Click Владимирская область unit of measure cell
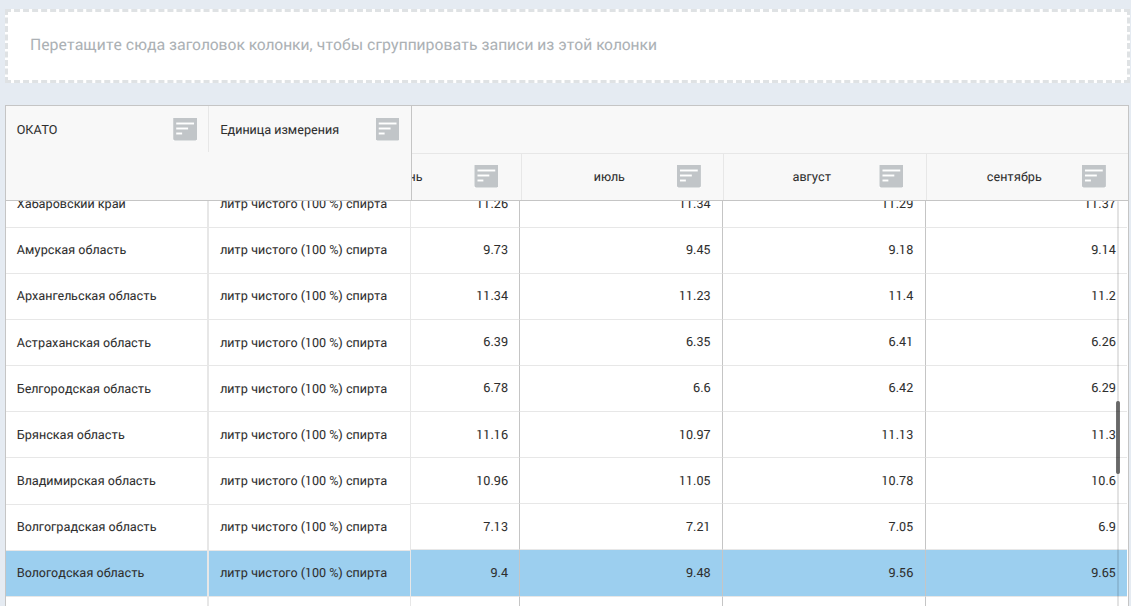 pyautogui.click(x=303, y=481)
